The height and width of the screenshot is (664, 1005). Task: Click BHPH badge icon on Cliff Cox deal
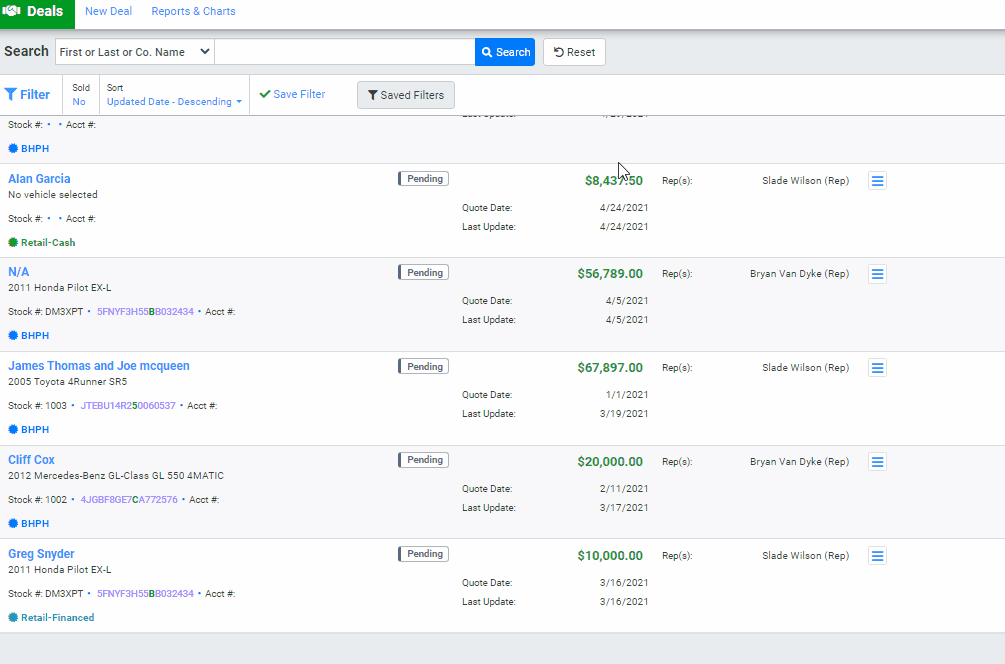(x=13, y=523)
